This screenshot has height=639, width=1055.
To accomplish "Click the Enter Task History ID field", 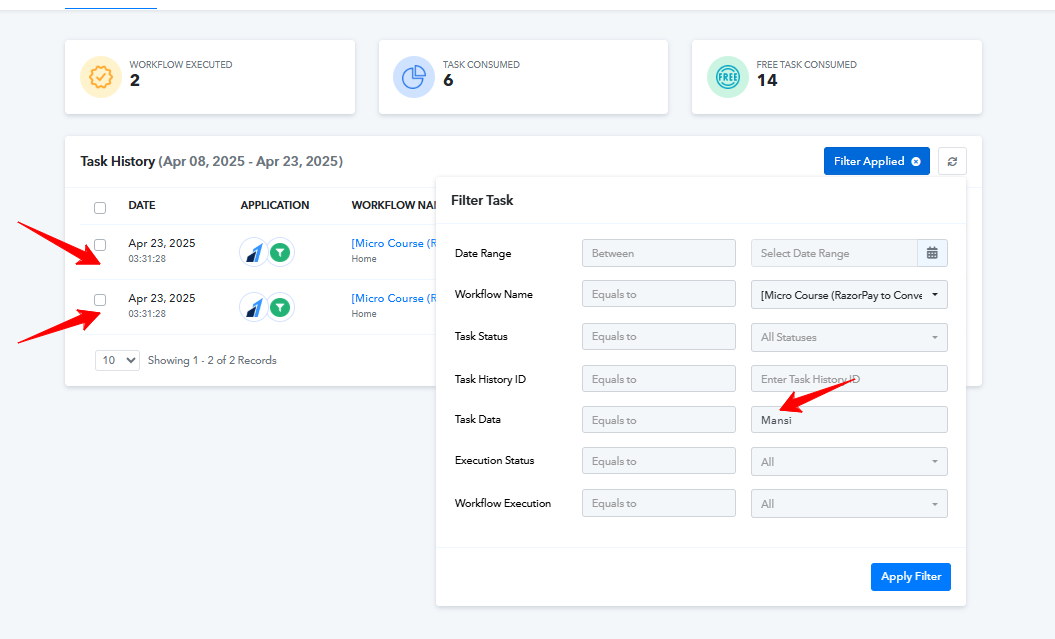I will coord(849,379).
